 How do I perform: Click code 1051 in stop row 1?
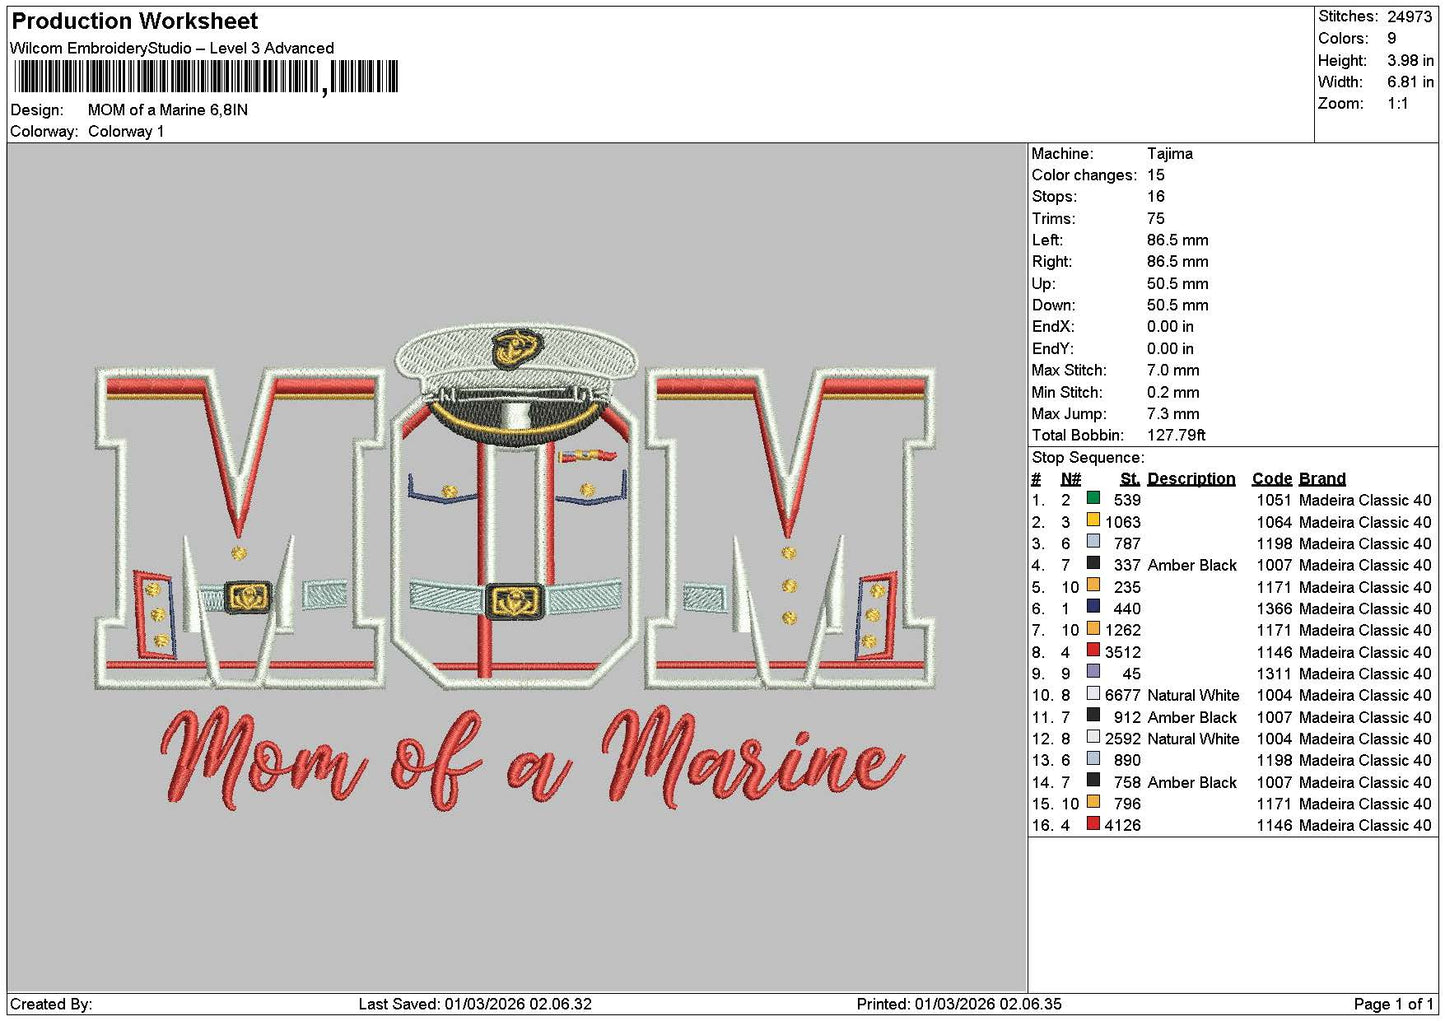tap(1274, 500)
